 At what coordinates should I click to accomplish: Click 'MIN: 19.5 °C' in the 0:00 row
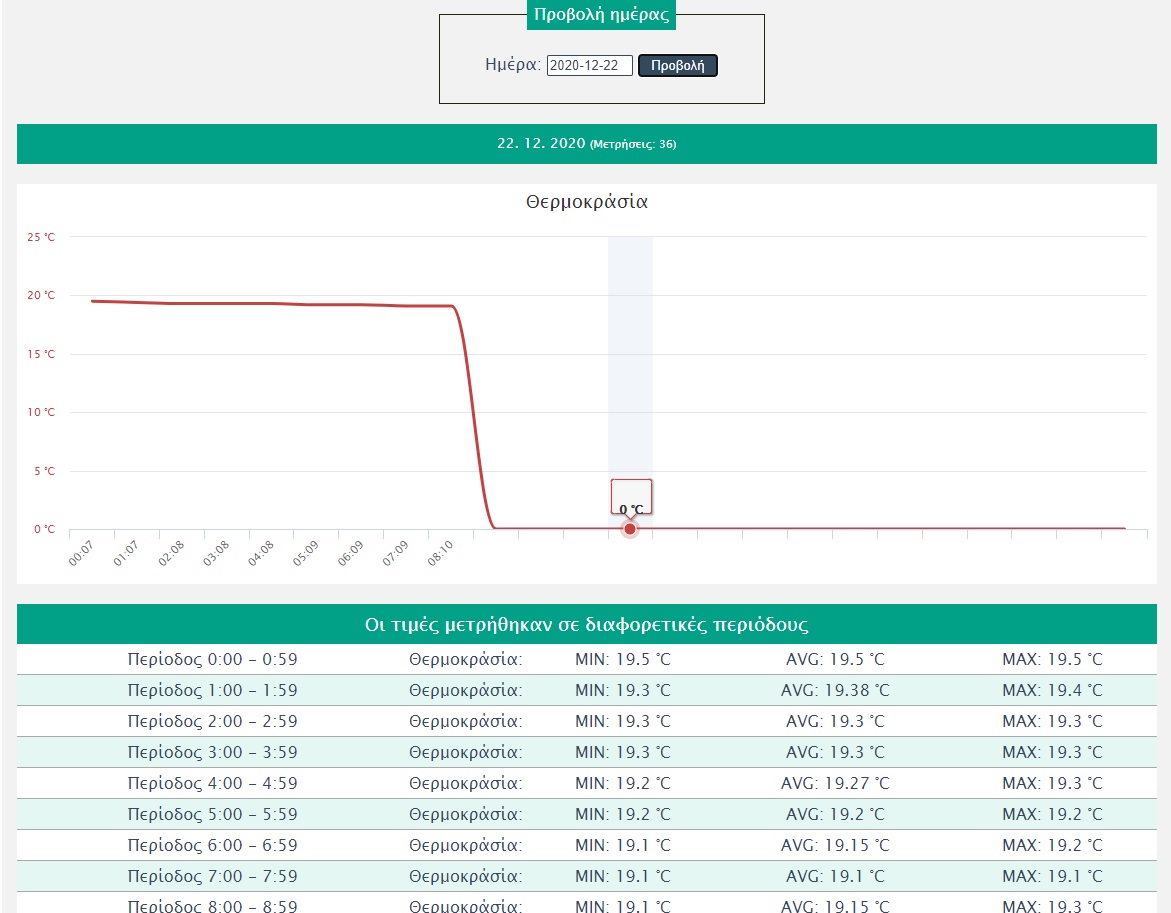(x=623, y=659)
